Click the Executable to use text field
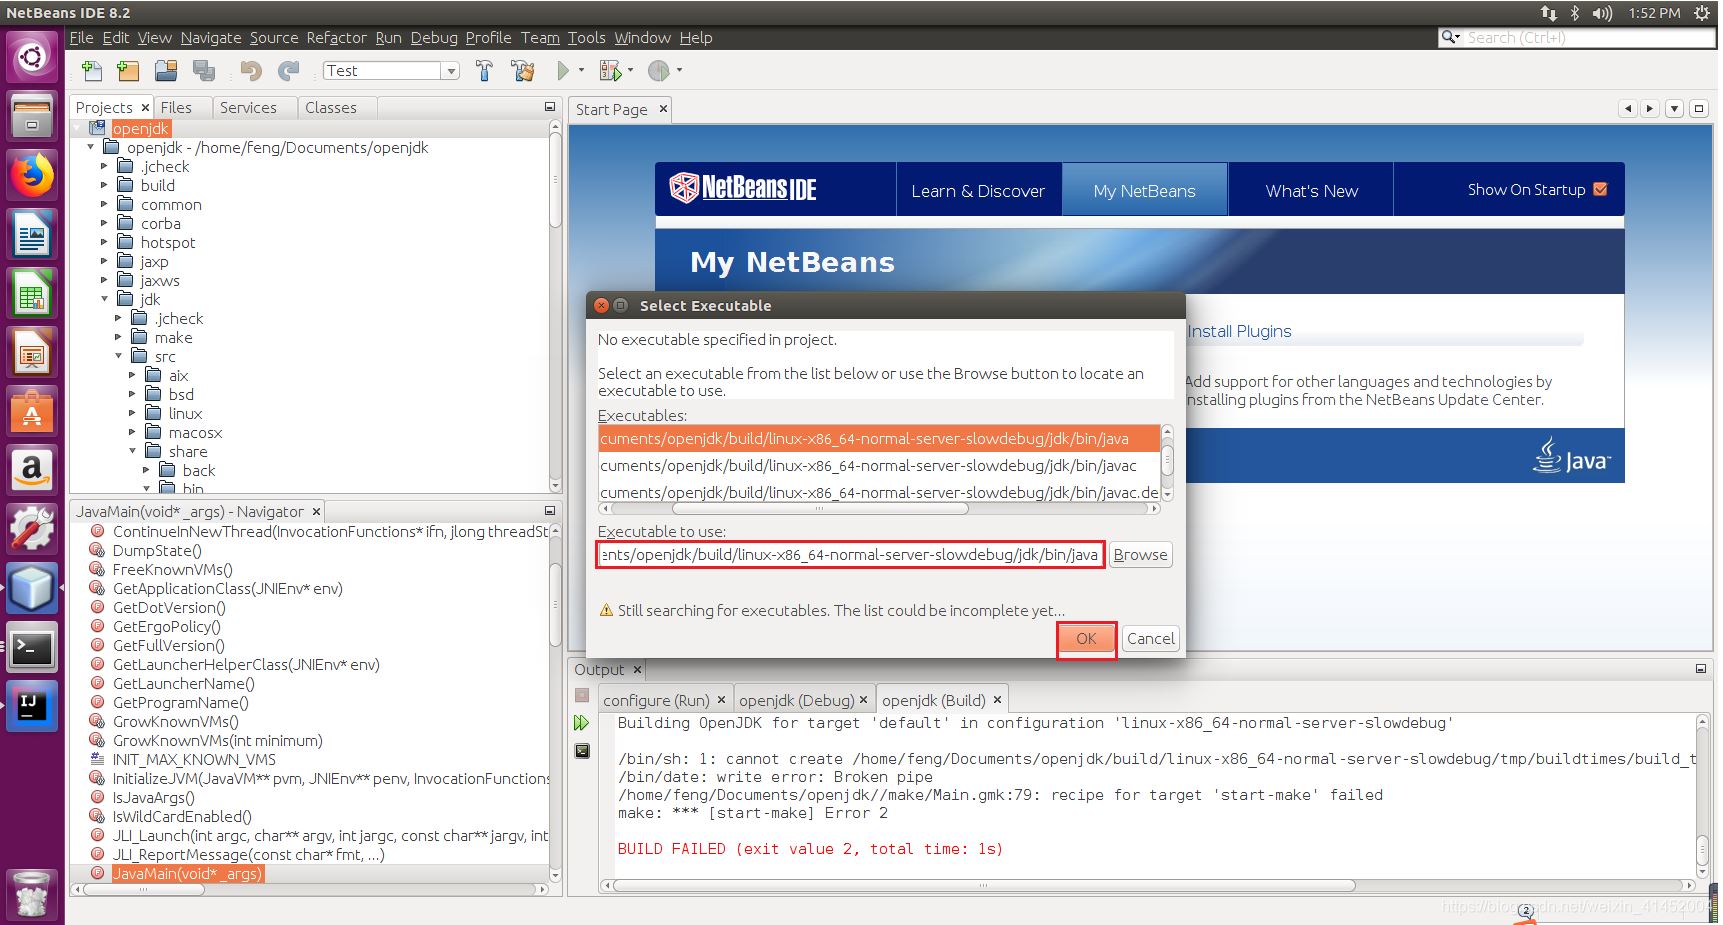The height and width of the screenshot is (925, 1723). point(850,555)
